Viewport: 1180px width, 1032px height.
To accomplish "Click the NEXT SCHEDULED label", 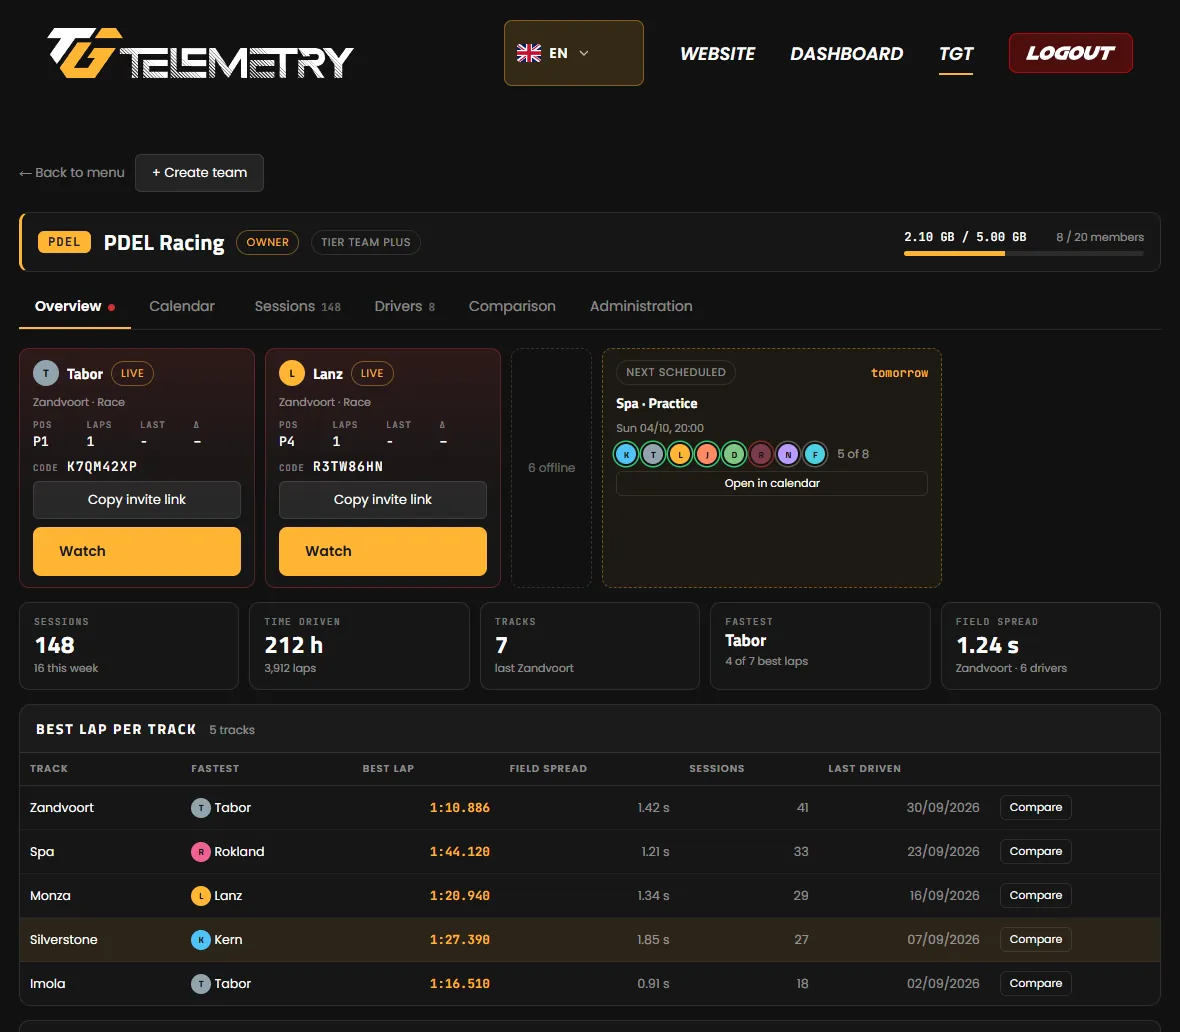I will [676, 373].
